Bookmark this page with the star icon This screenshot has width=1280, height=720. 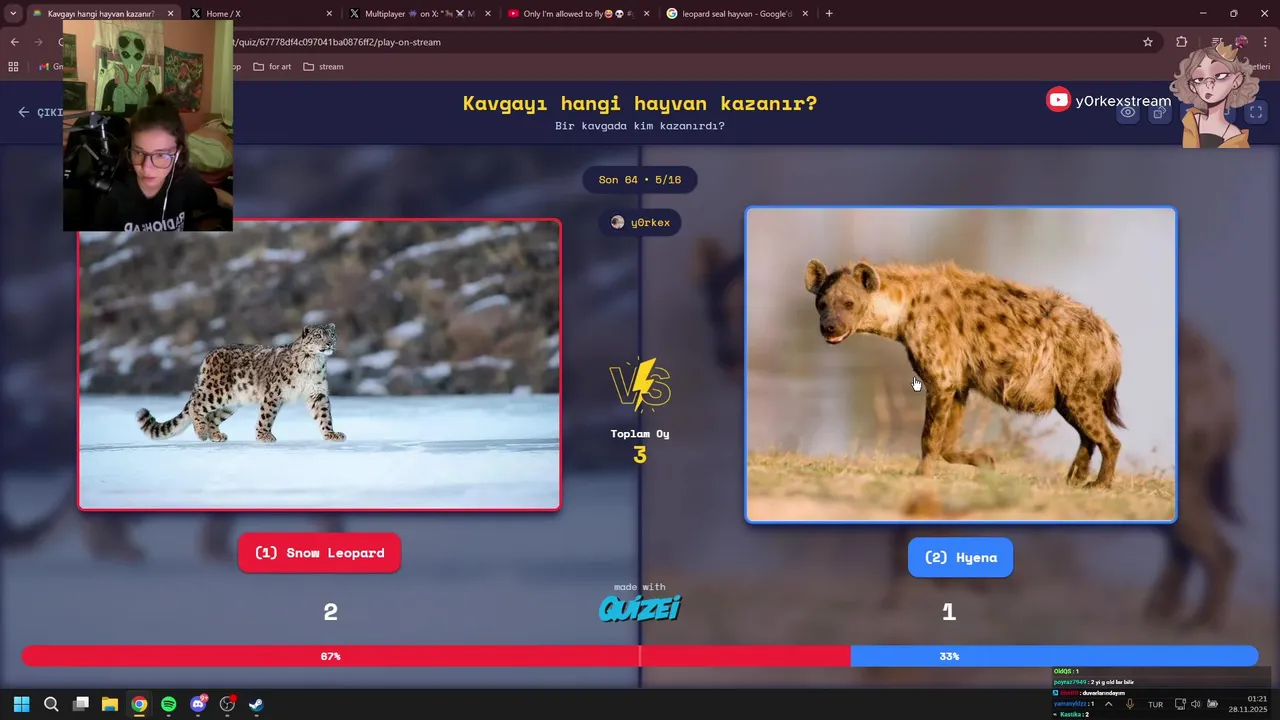[x=1148, y=42]
